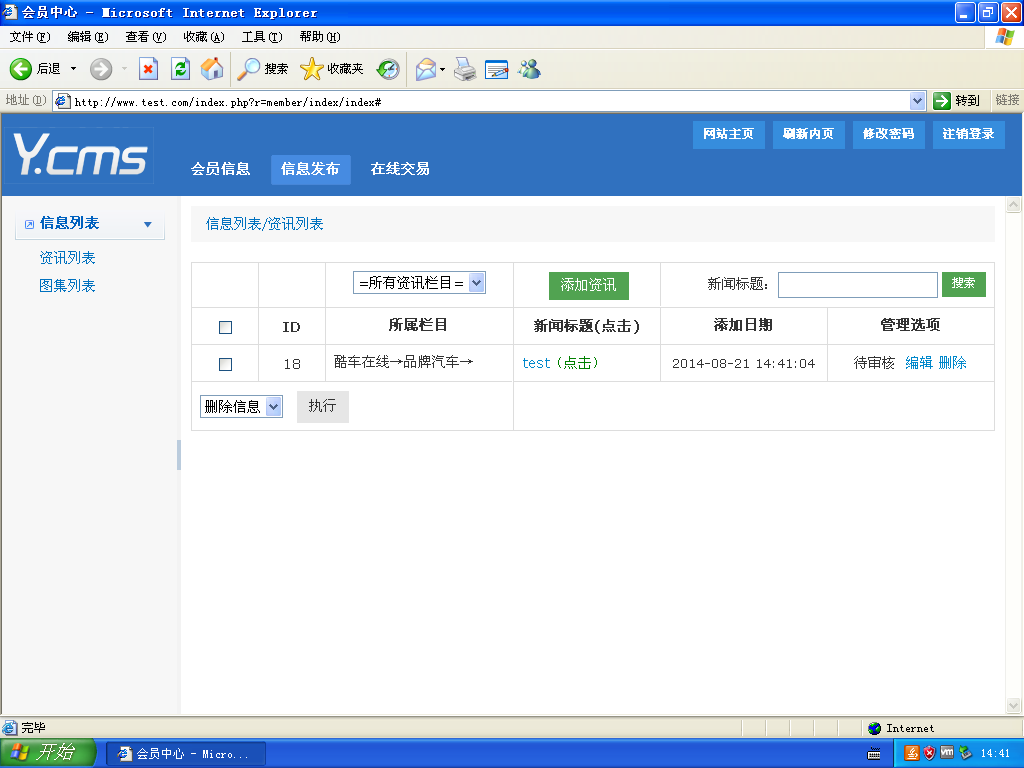1024x768 pixels.
Task: Open the 查看(V) menu
Action: tap(146, 37)
